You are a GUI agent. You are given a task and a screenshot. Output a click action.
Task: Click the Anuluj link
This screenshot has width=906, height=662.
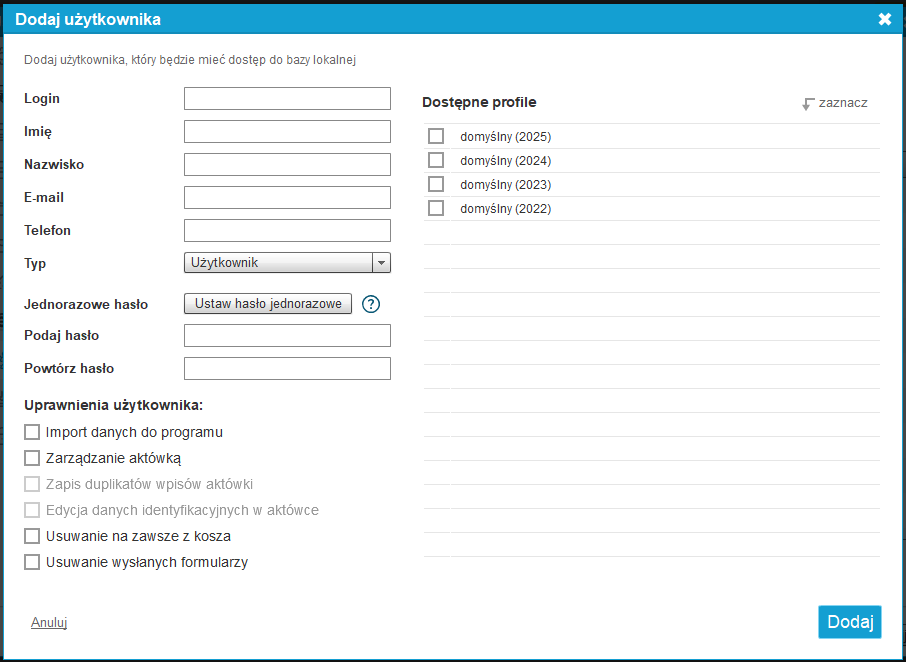click(49, 622)
